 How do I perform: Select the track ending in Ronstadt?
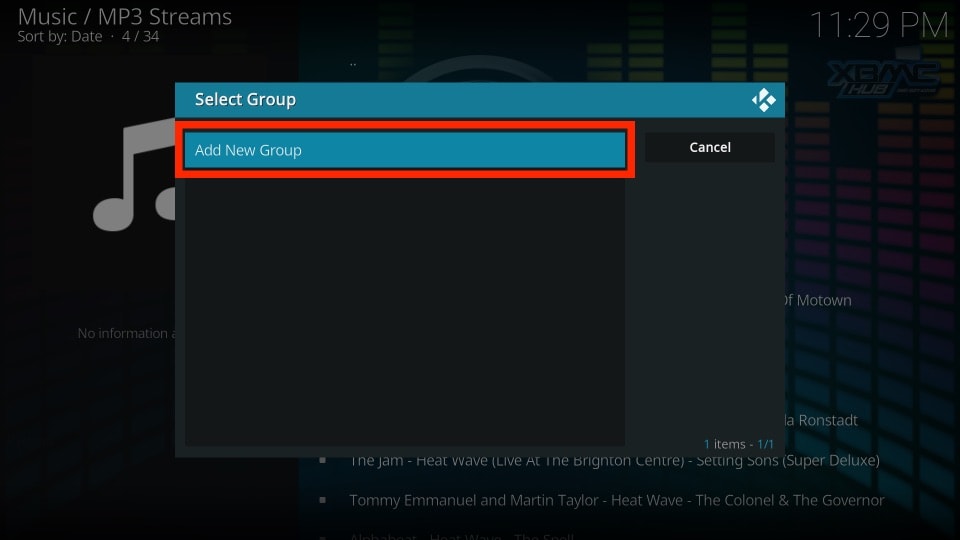point(822,420)
